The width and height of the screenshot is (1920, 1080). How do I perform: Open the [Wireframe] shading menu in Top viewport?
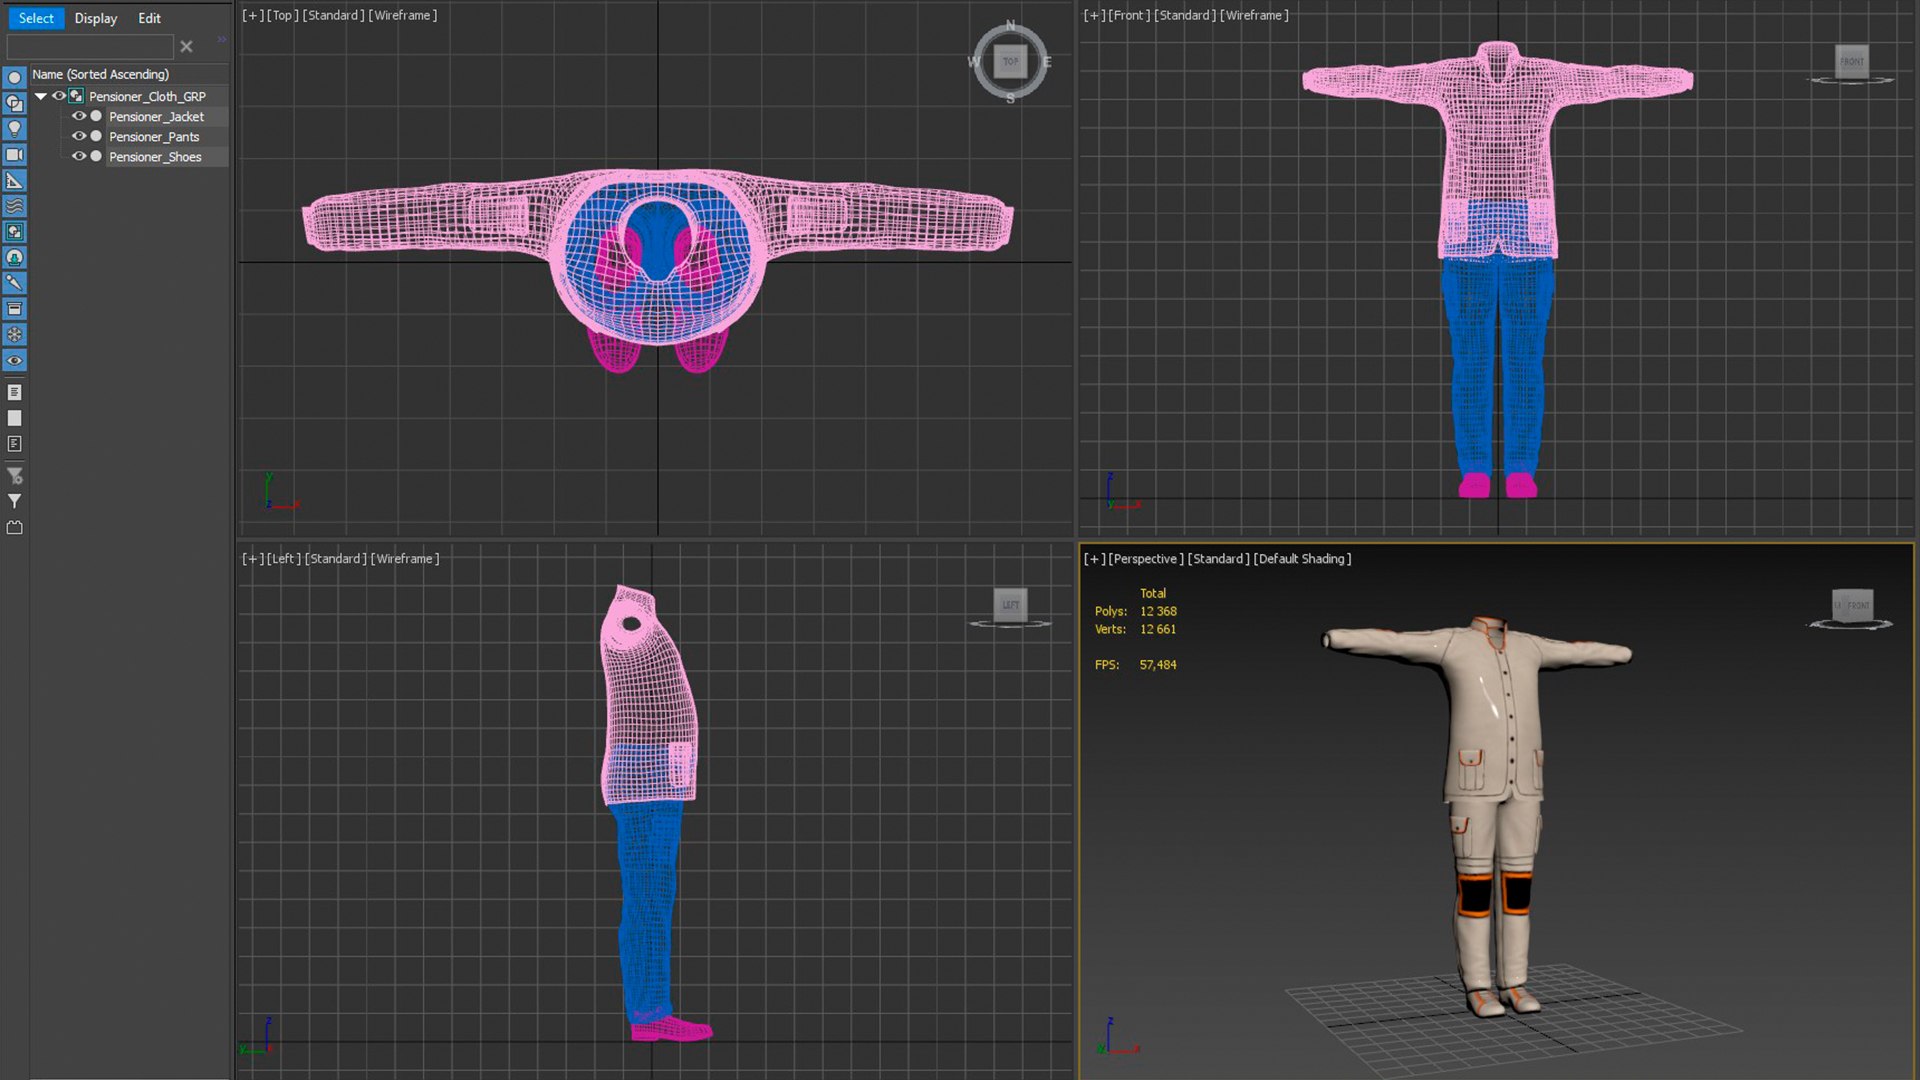(x=403, y=15)
